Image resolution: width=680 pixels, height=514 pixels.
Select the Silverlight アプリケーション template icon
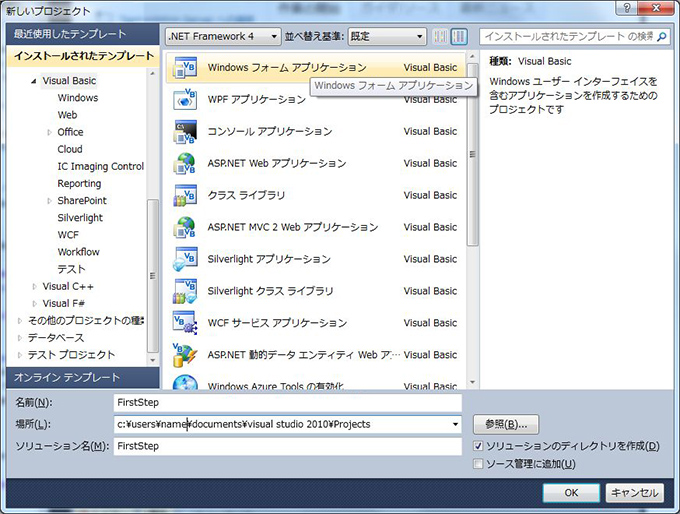185,259
